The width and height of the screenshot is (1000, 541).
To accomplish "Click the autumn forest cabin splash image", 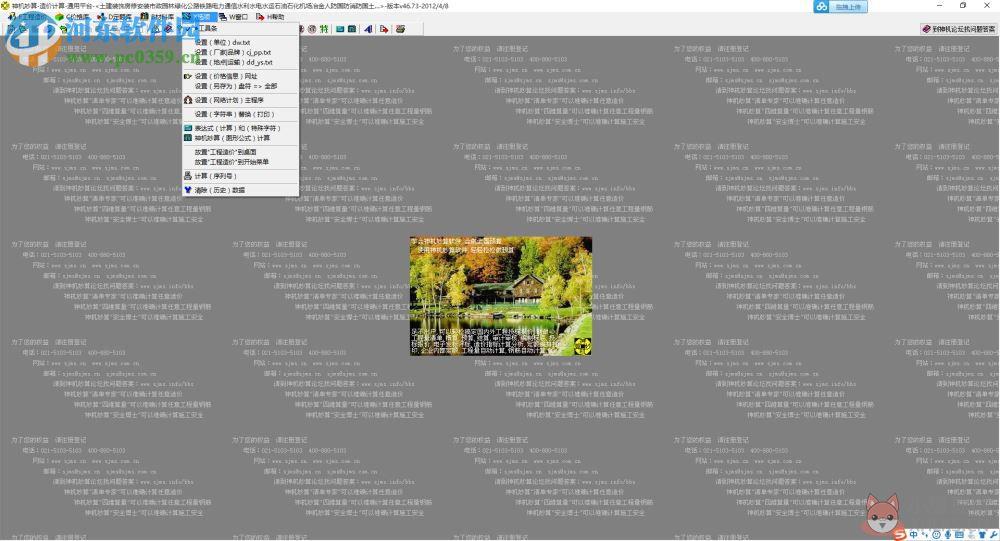I will pos(501,296).
